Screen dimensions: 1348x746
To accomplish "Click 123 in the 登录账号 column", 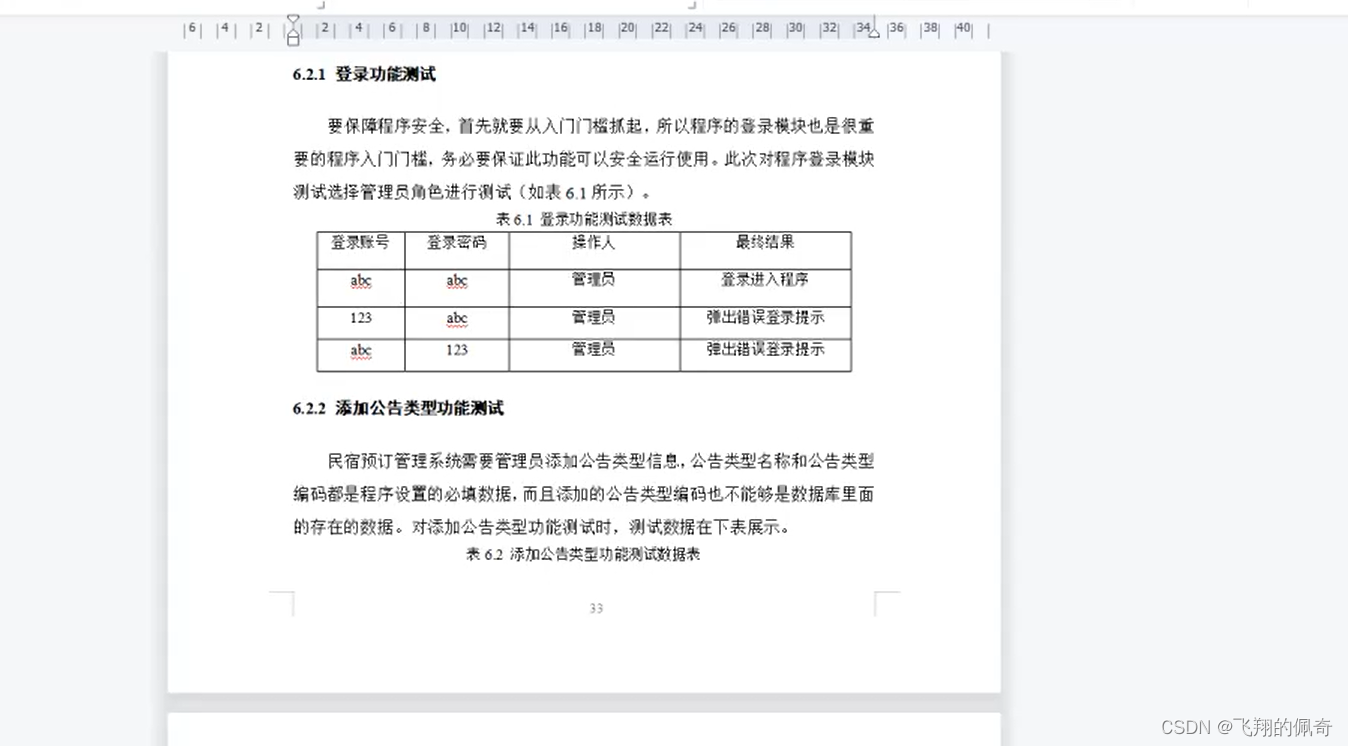I will coord(360,318).
